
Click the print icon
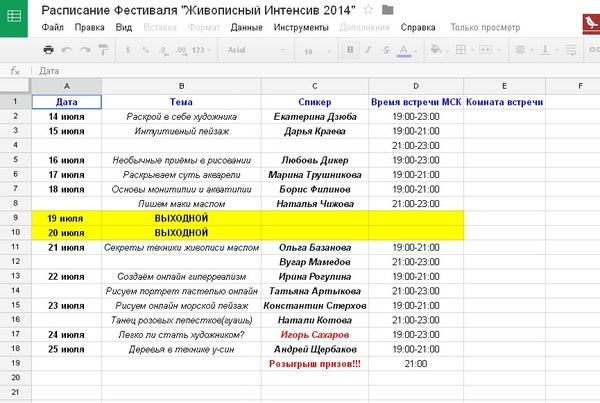[49, 50]
